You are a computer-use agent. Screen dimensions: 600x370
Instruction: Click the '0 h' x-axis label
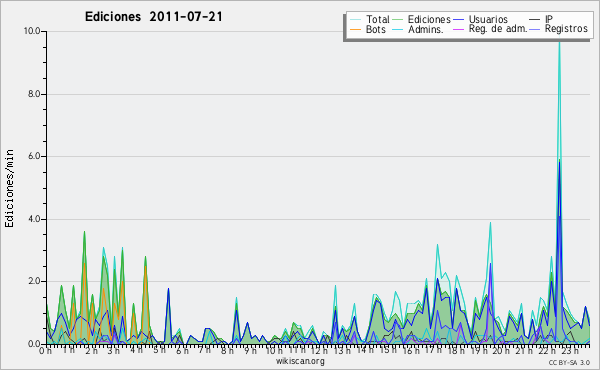(46, 351)
